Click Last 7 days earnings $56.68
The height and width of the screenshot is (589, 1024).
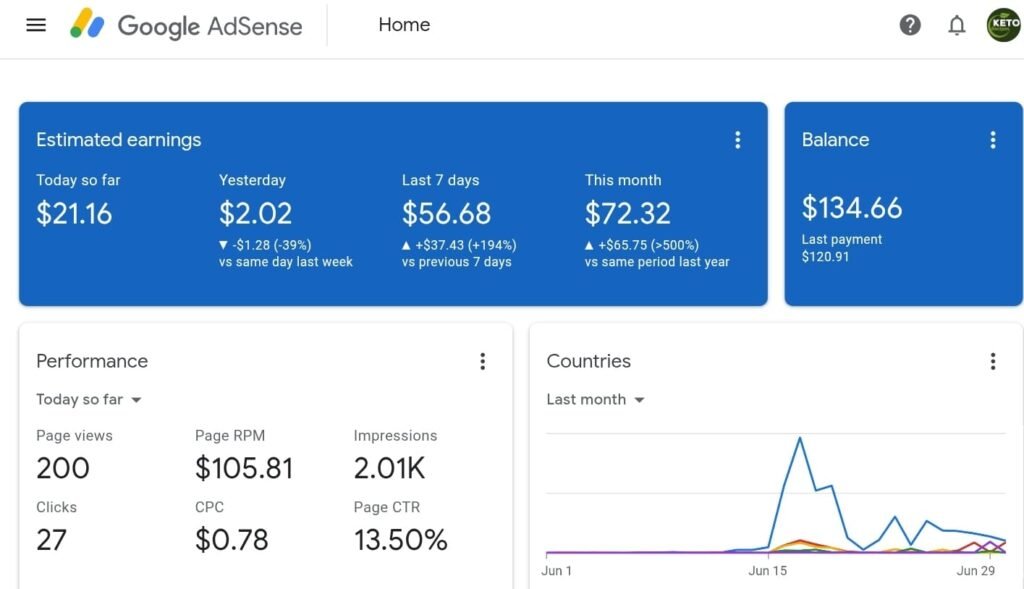coord(446,214)
